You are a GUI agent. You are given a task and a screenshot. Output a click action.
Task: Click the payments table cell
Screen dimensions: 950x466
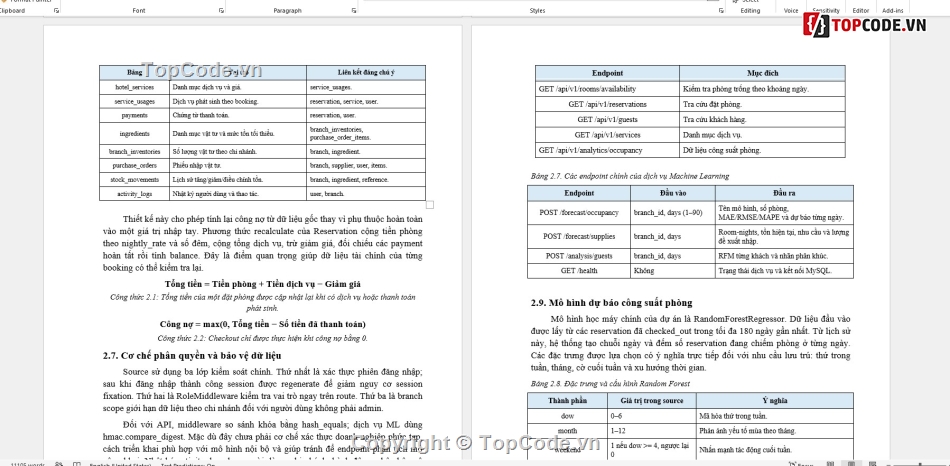click(x=135, y=115)
